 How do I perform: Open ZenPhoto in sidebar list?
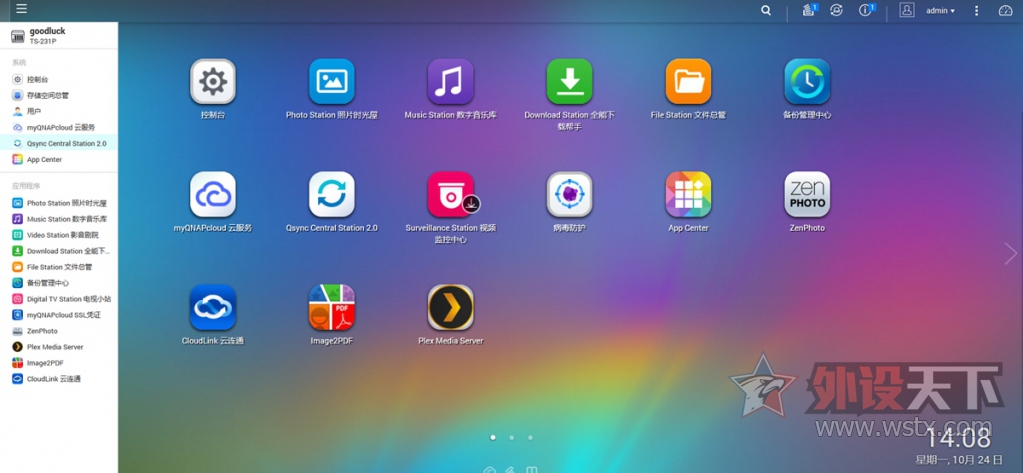click(59, 331)
